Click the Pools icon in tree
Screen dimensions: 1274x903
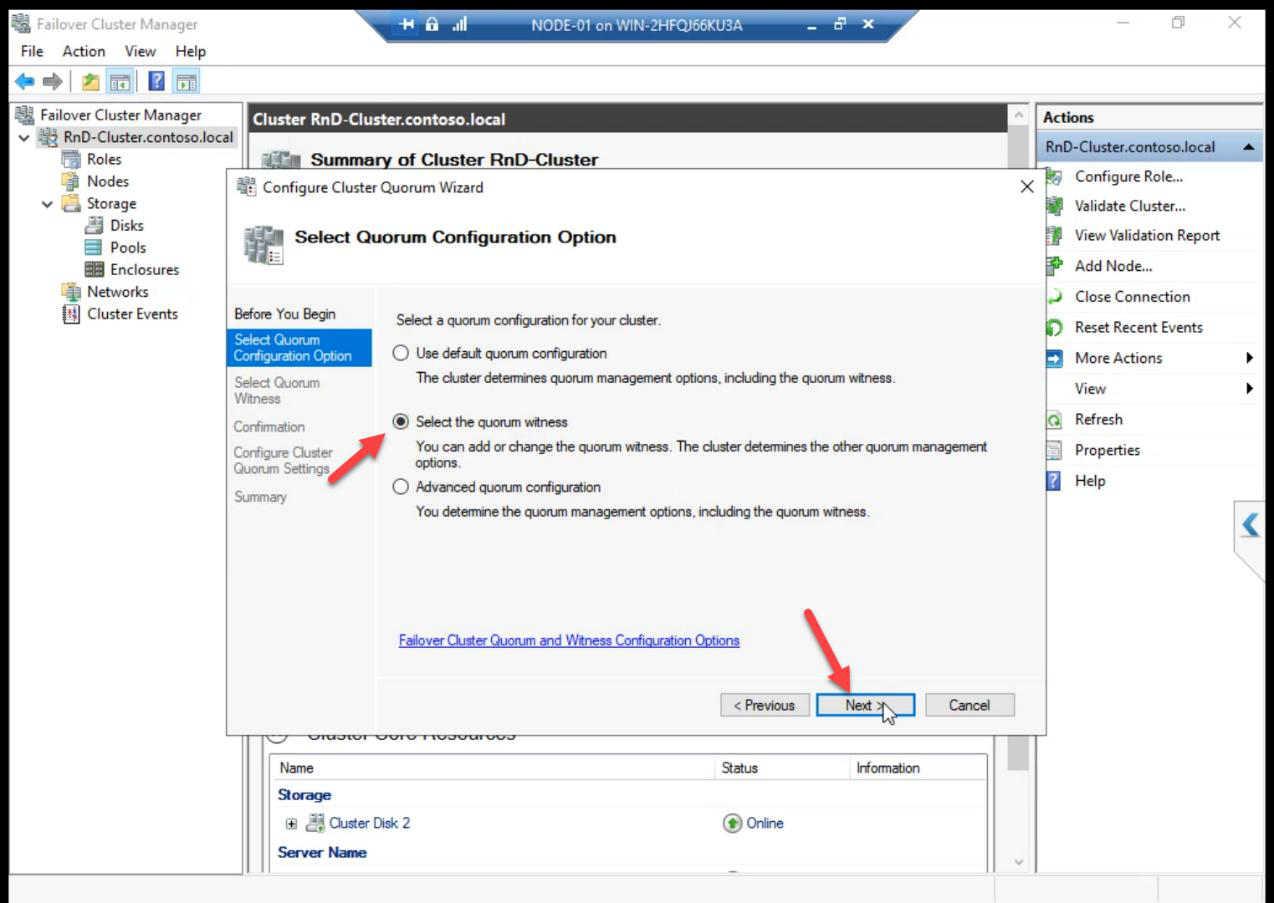click(94, 247)
